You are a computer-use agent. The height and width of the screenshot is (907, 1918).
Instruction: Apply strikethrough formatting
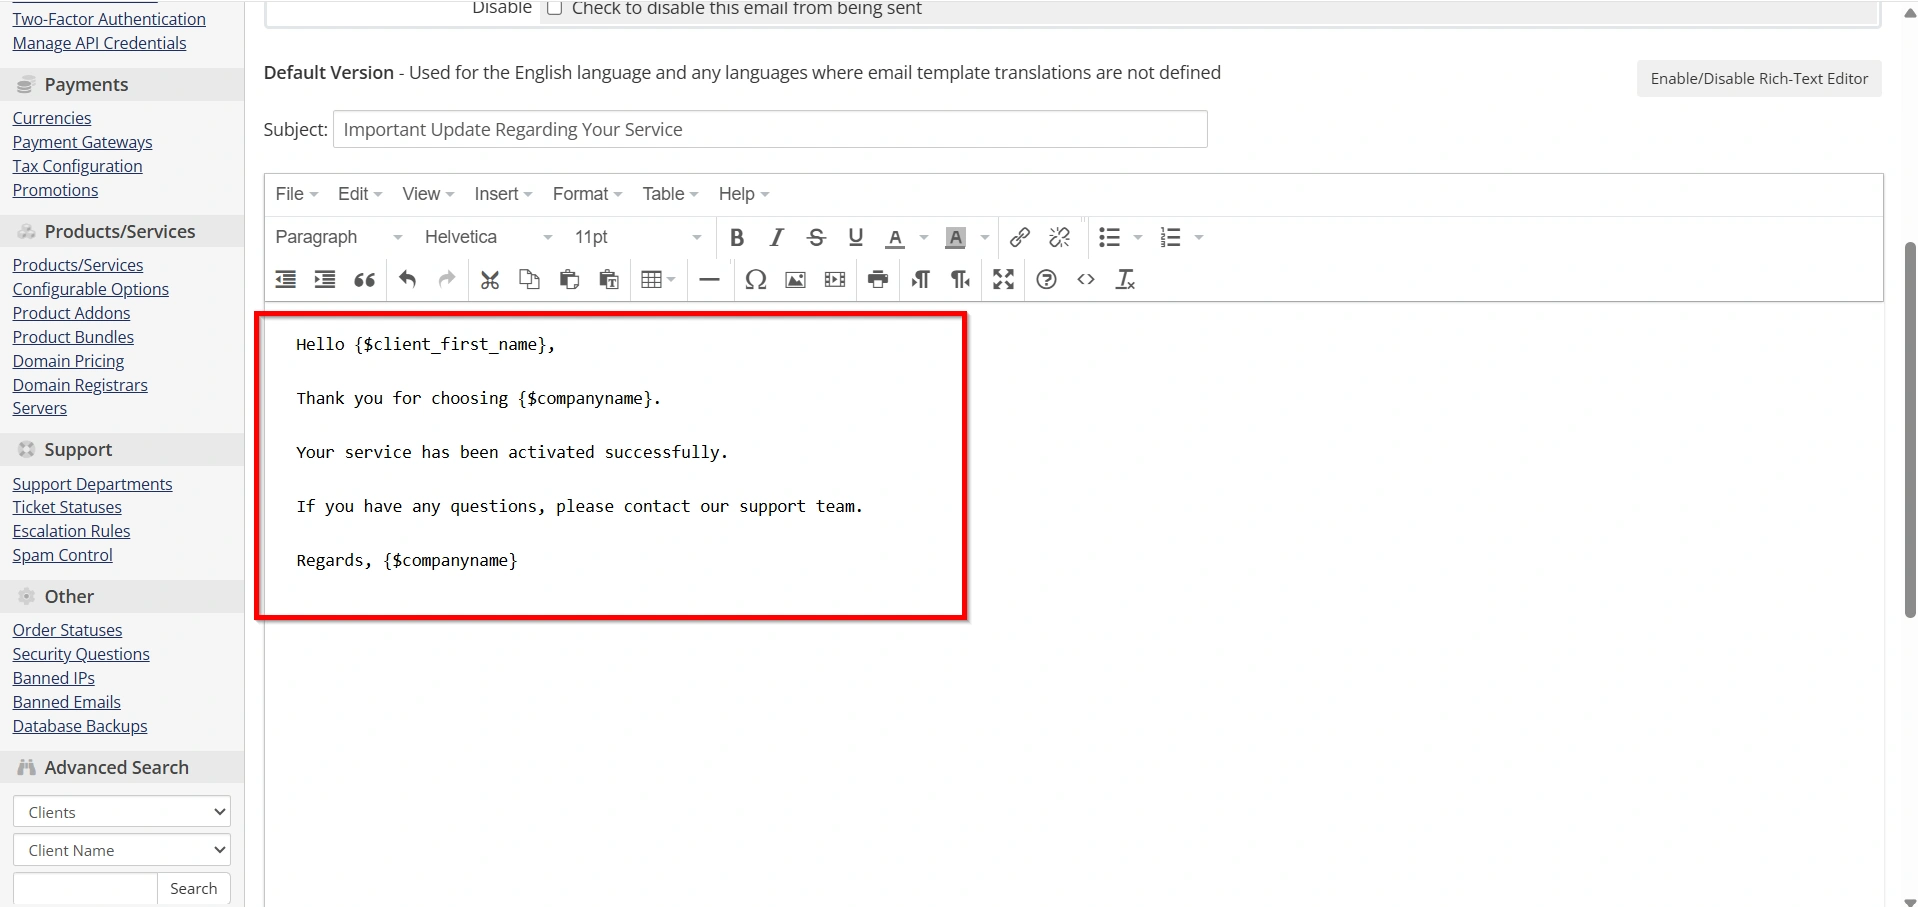(816, 237)
